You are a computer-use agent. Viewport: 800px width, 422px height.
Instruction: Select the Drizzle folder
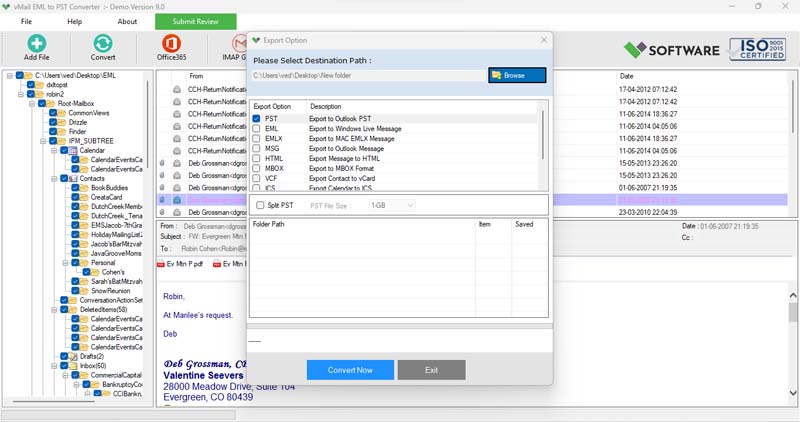click(78, 122)
